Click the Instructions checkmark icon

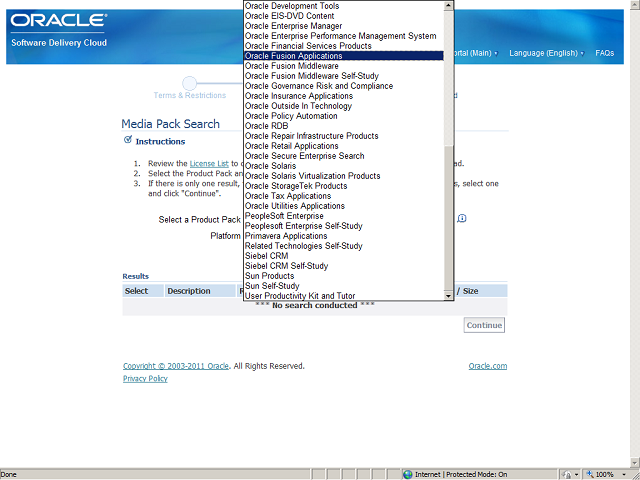pos(128,140)
